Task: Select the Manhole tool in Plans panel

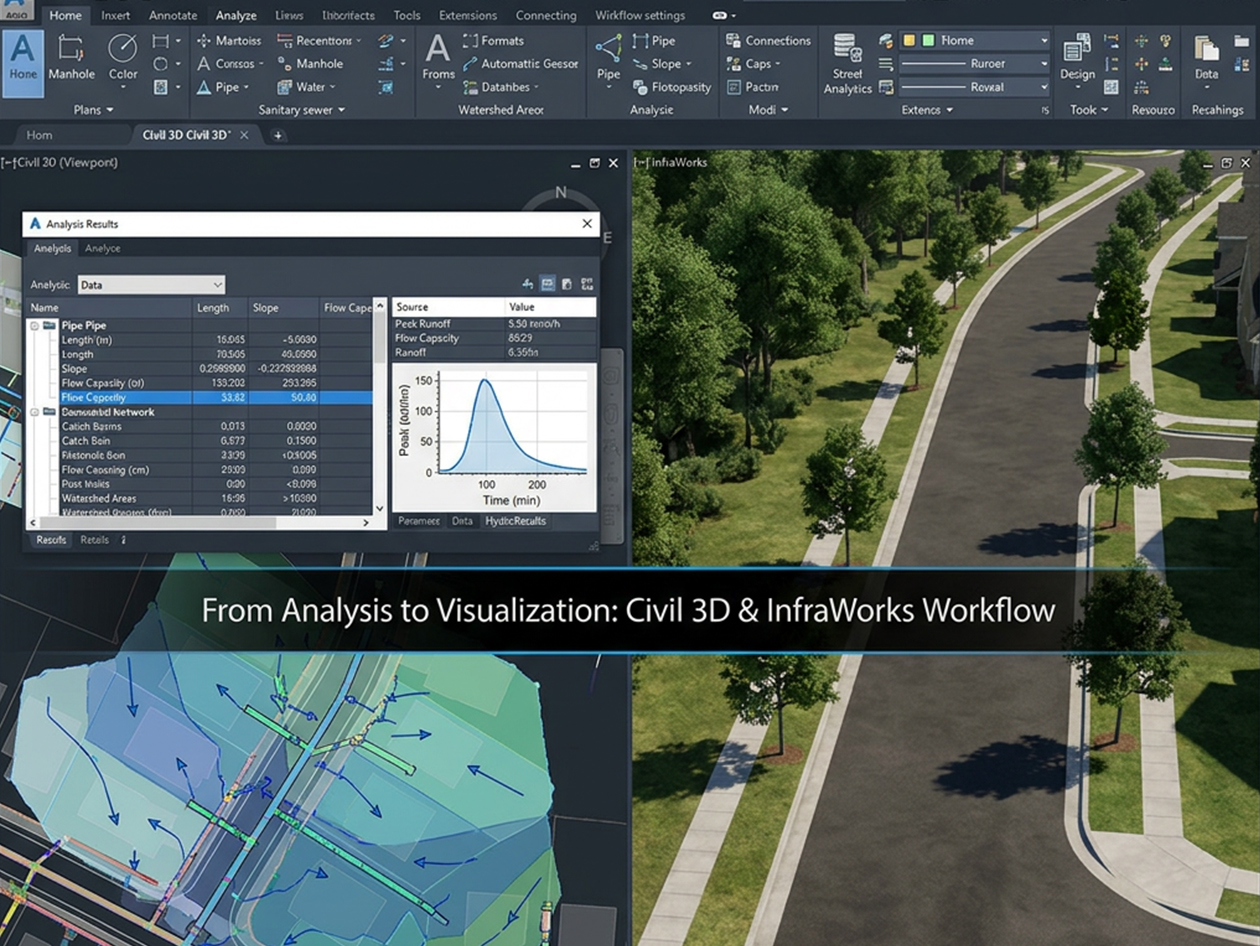Action: tap(72, 60)
